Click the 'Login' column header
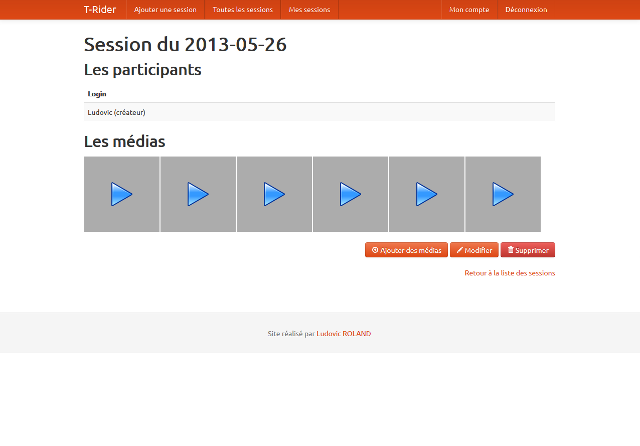Screen dimensions: 640x446 pyautogui.click(x=97, y=93)
